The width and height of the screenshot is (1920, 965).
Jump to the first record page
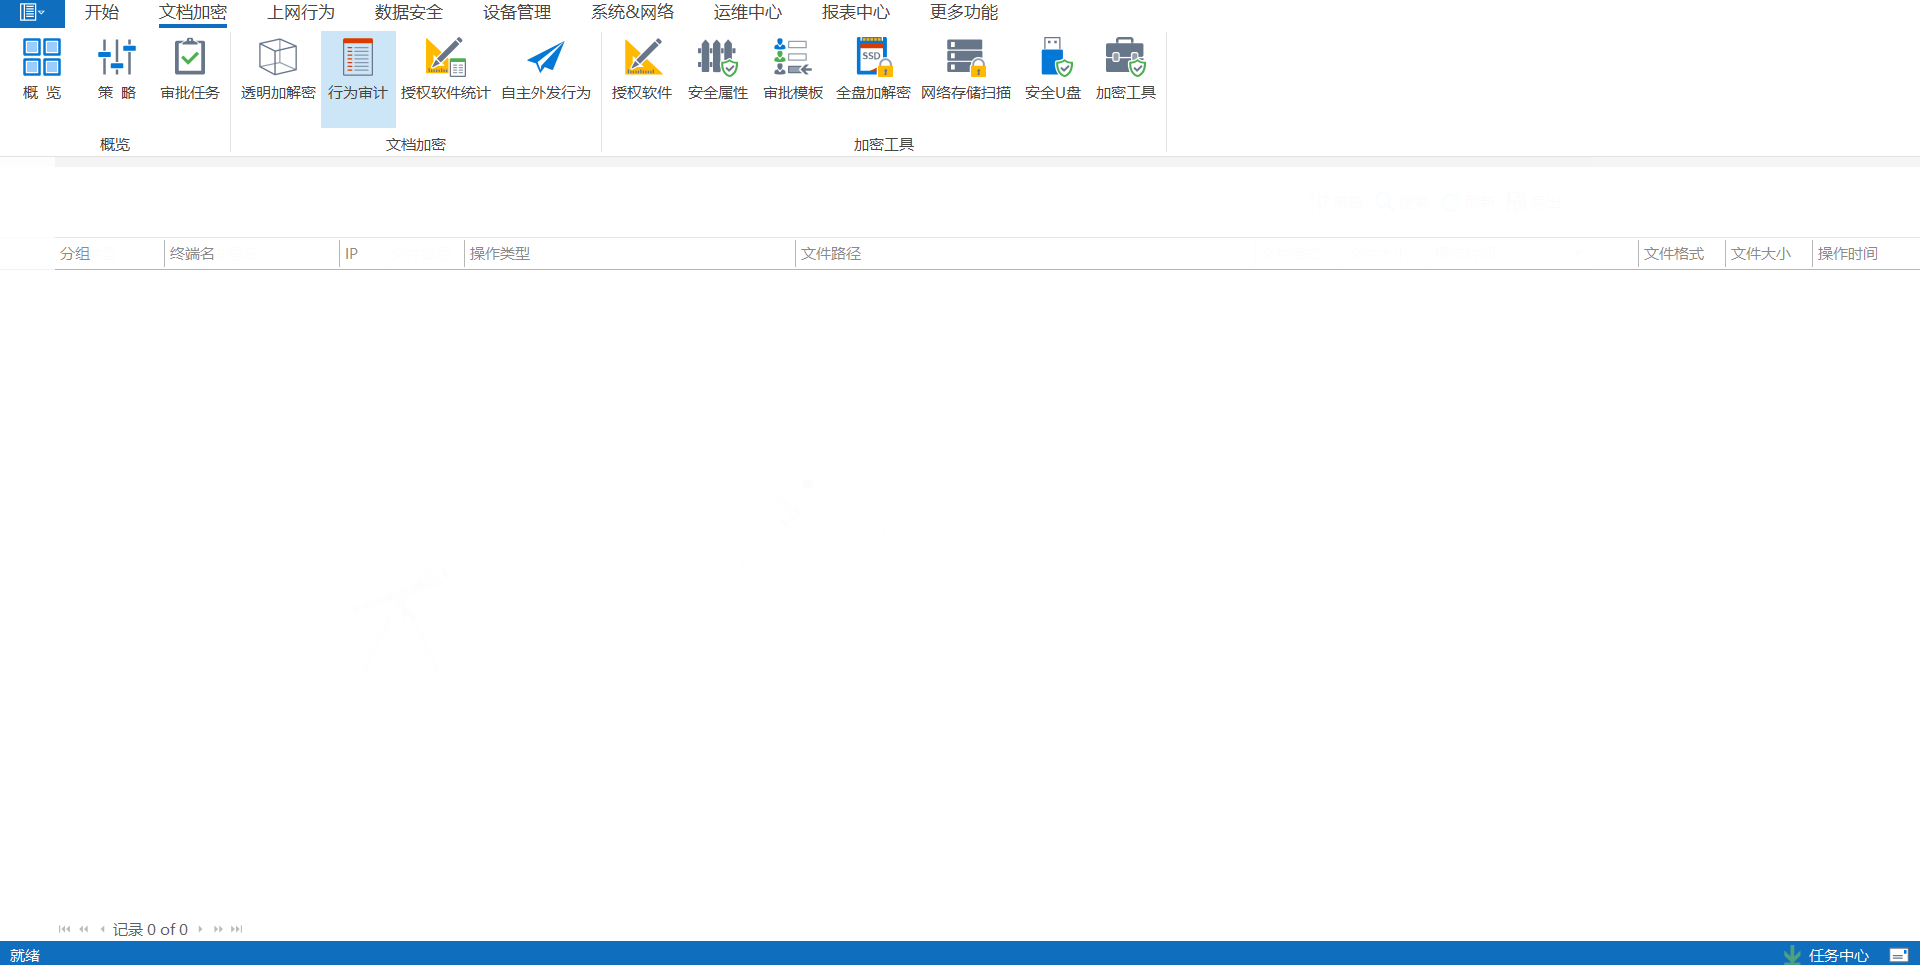click(x=64, y=929)
